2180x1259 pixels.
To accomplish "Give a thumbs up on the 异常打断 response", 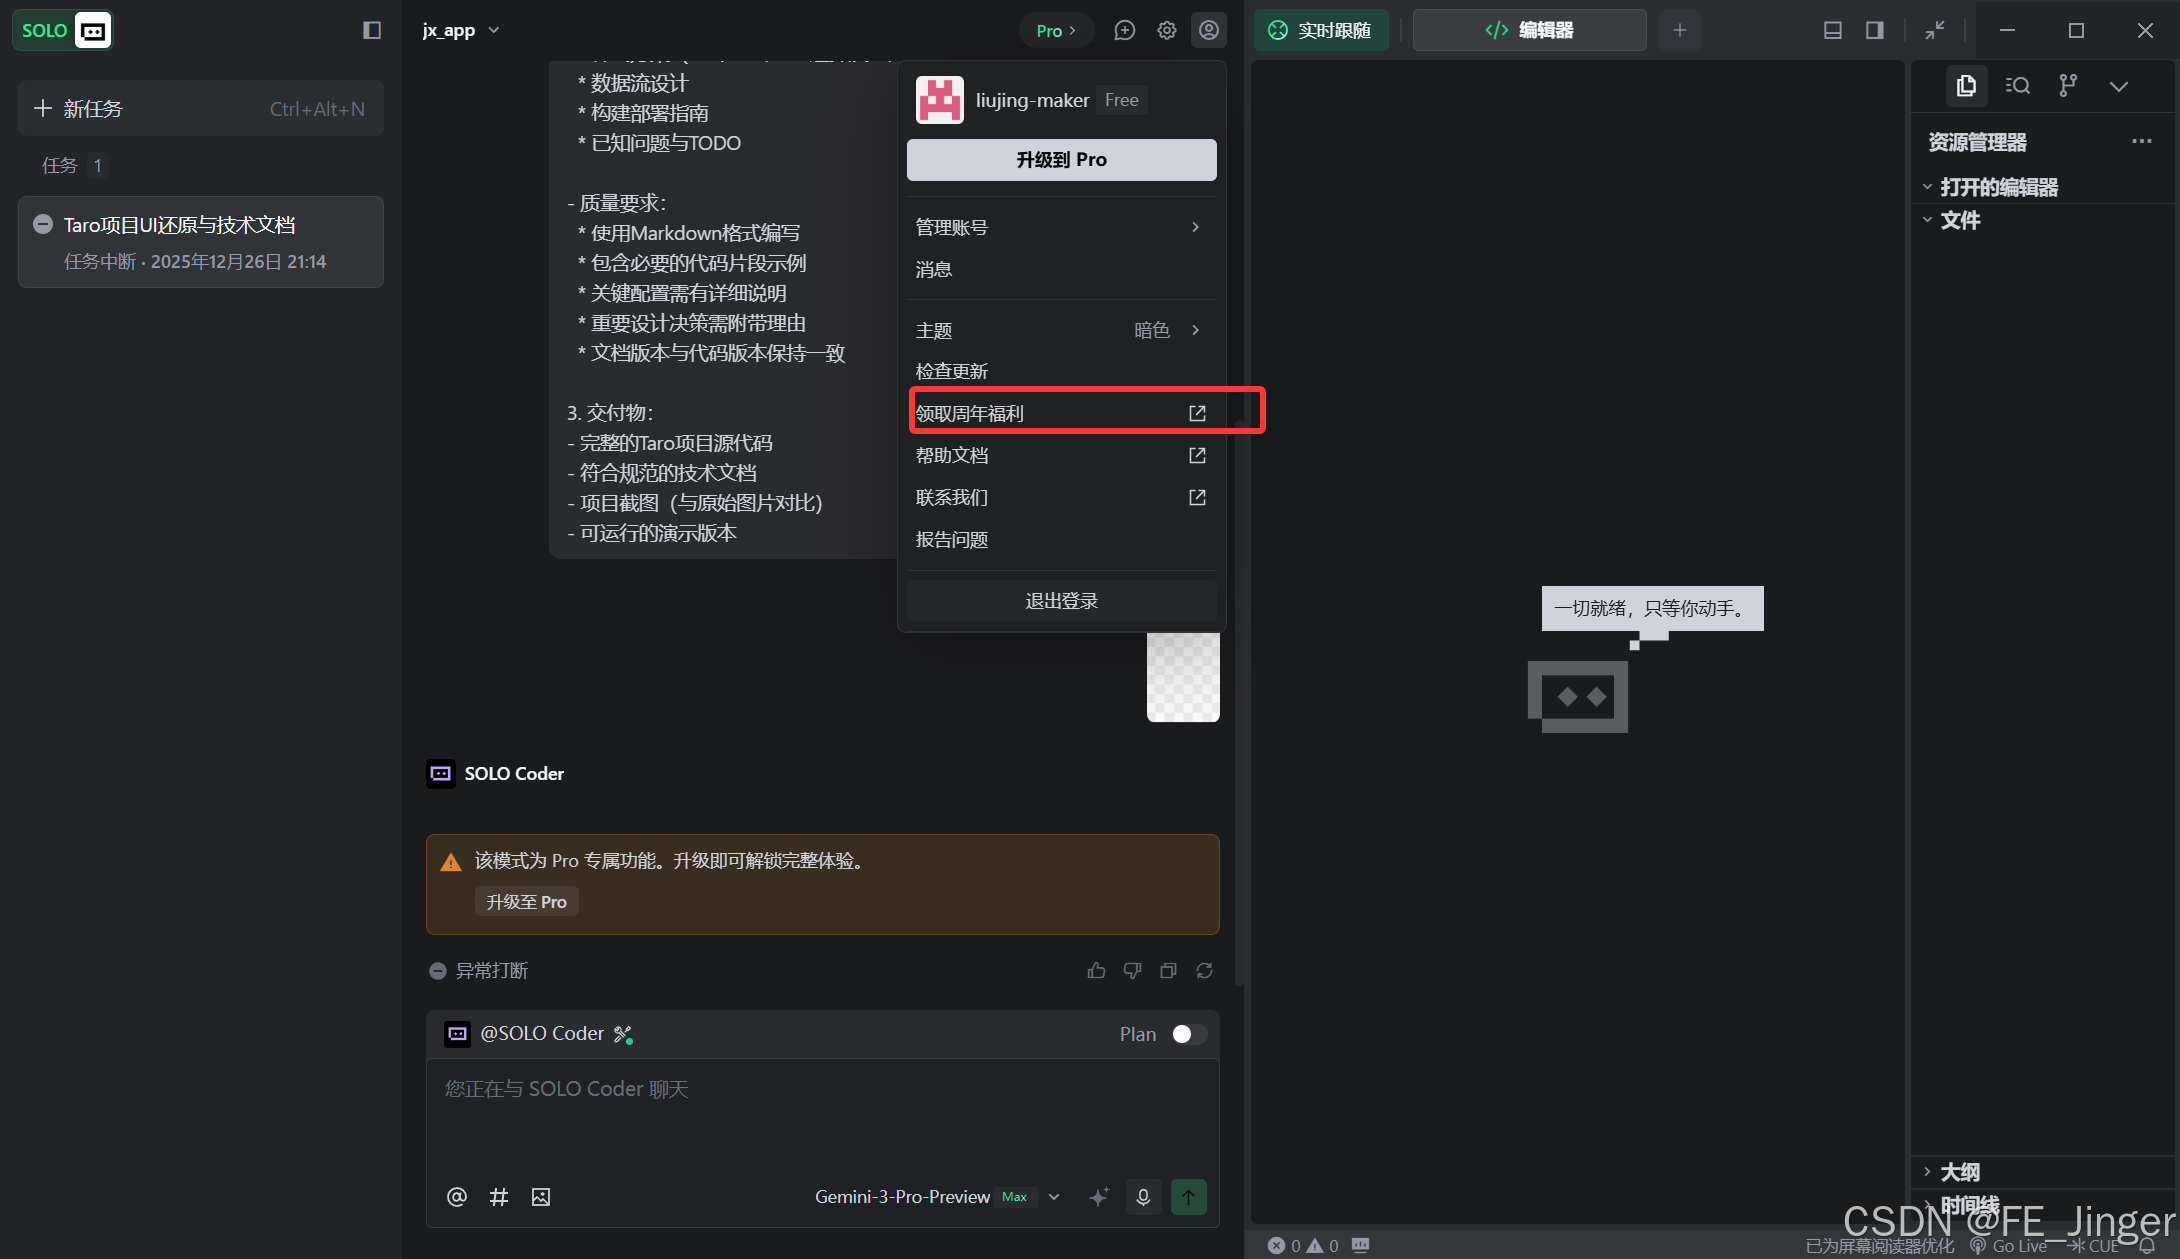I will pyautogui.click(x=1096, y=970).
